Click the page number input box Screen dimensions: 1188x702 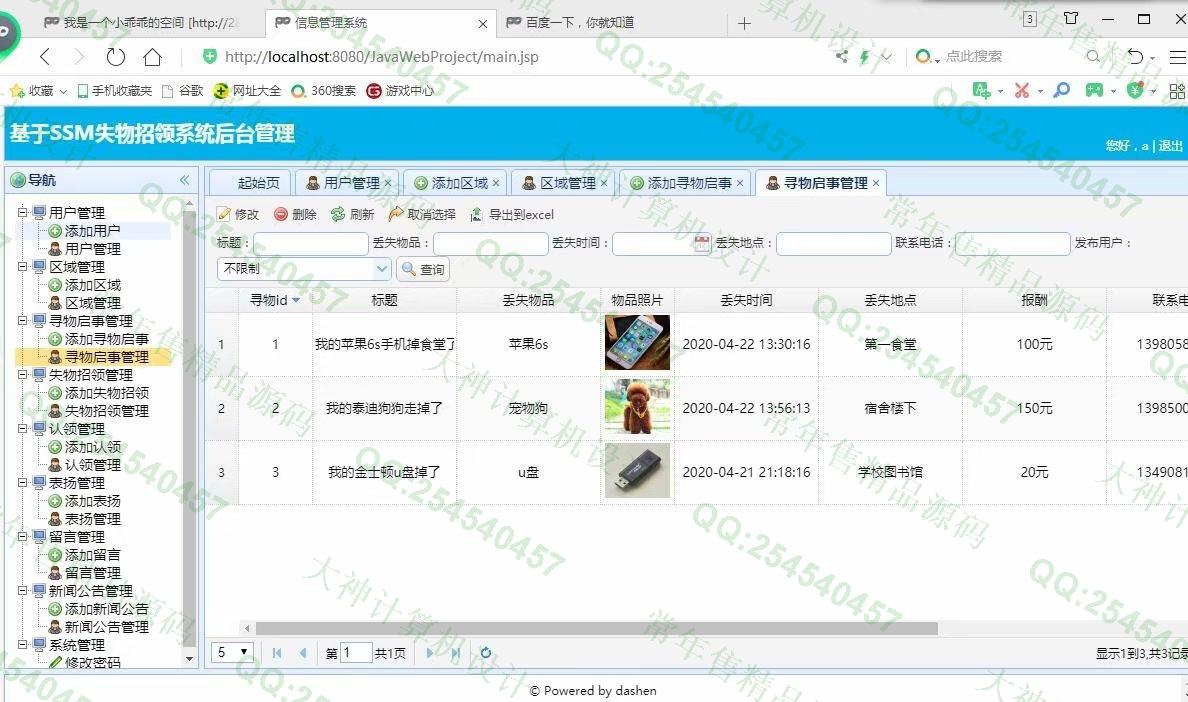coord(356,653)
